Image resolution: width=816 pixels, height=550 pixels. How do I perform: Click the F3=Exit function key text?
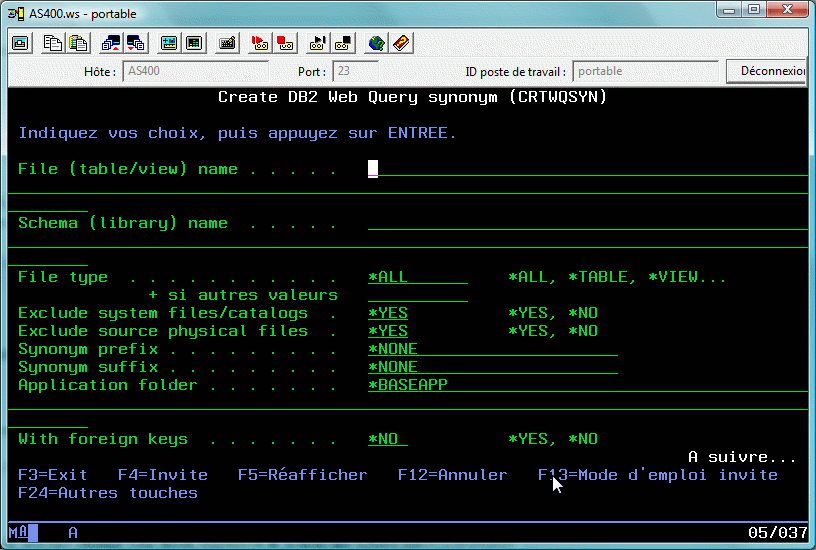tap(53, 475)
